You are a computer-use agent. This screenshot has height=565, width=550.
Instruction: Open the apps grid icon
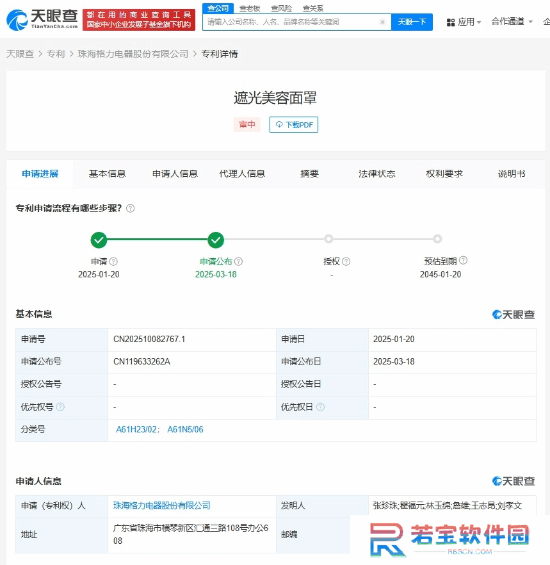click(451, 22)
